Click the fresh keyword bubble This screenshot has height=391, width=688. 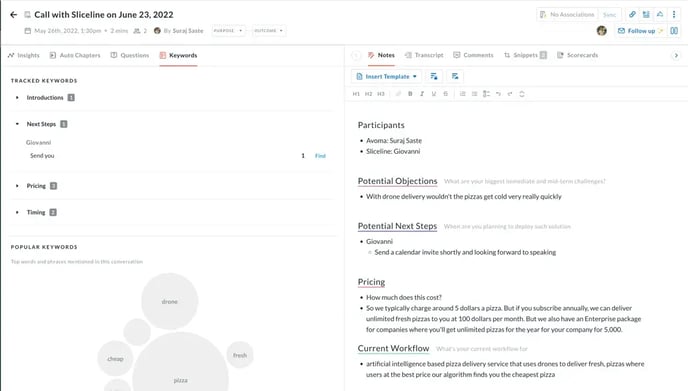point(240,355)
